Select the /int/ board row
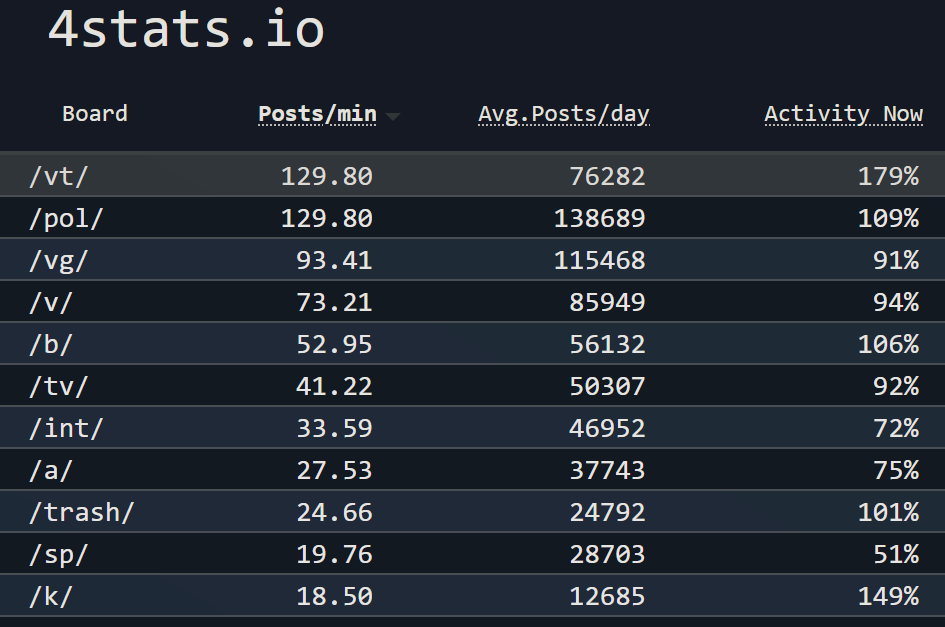The width and height of the screenshot is (945, 627). click(472, 427)
